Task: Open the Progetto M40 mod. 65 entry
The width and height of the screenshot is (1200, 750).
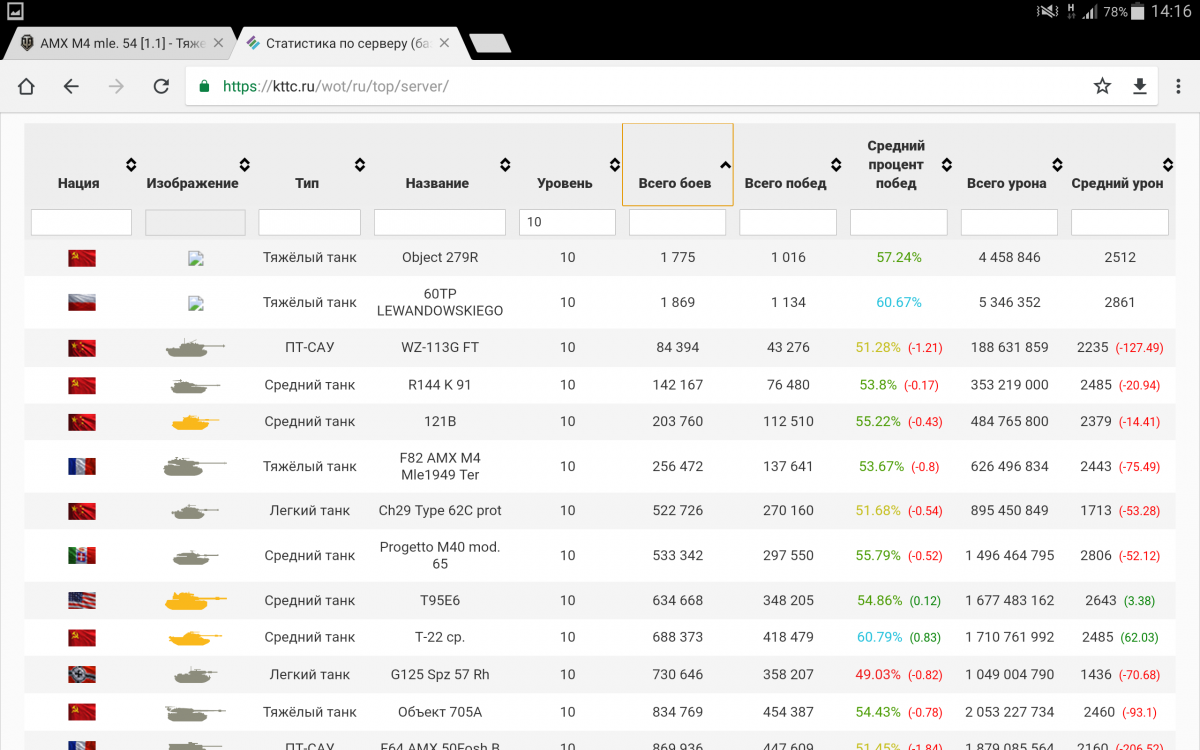Action: click(439, 556)
